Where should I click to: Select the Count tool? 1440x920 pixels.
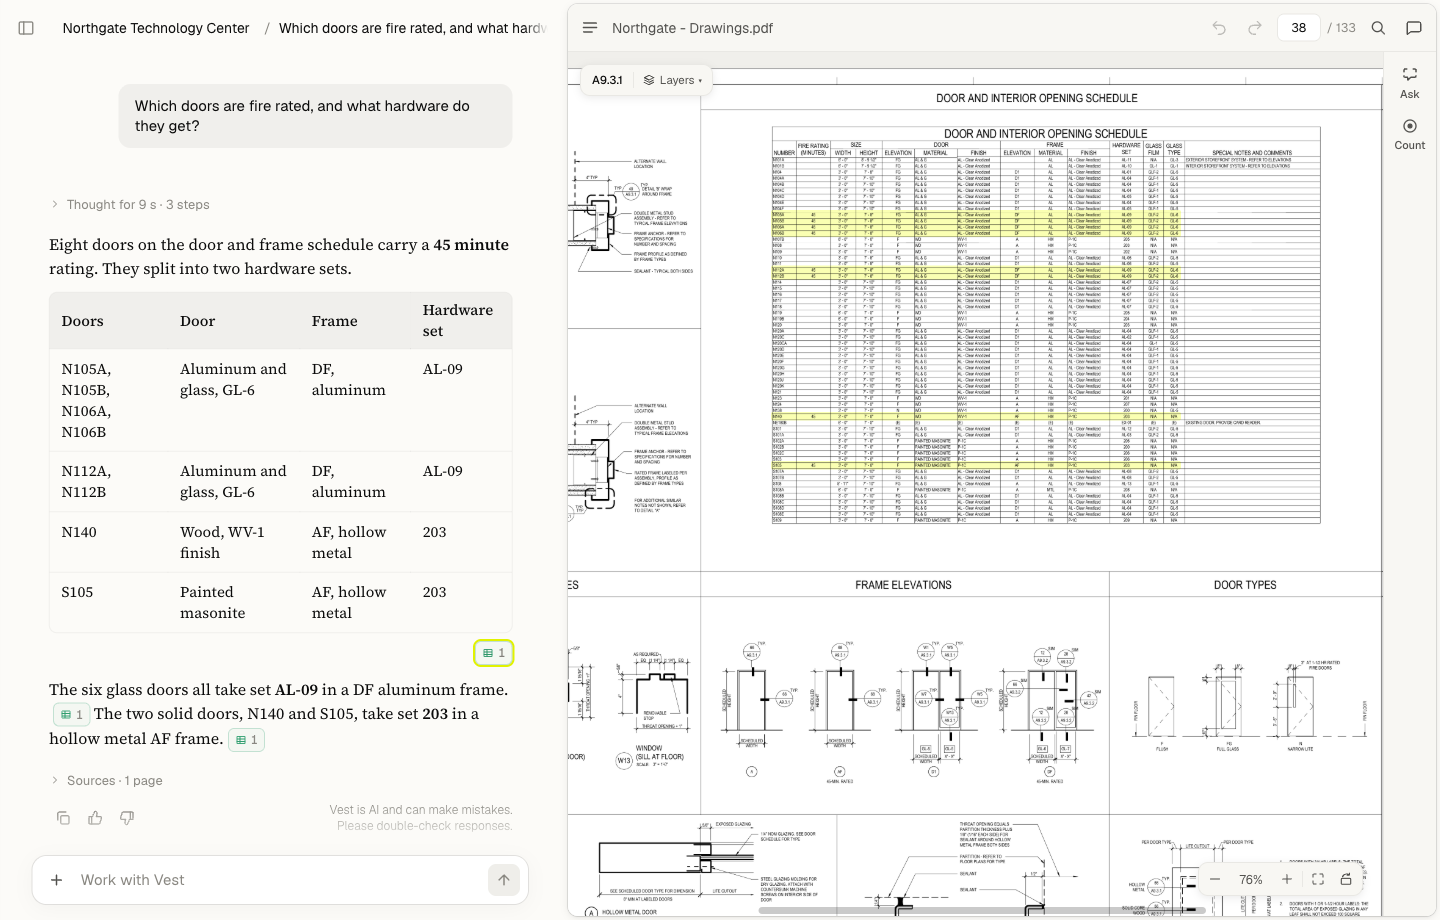click(1410, 134)
